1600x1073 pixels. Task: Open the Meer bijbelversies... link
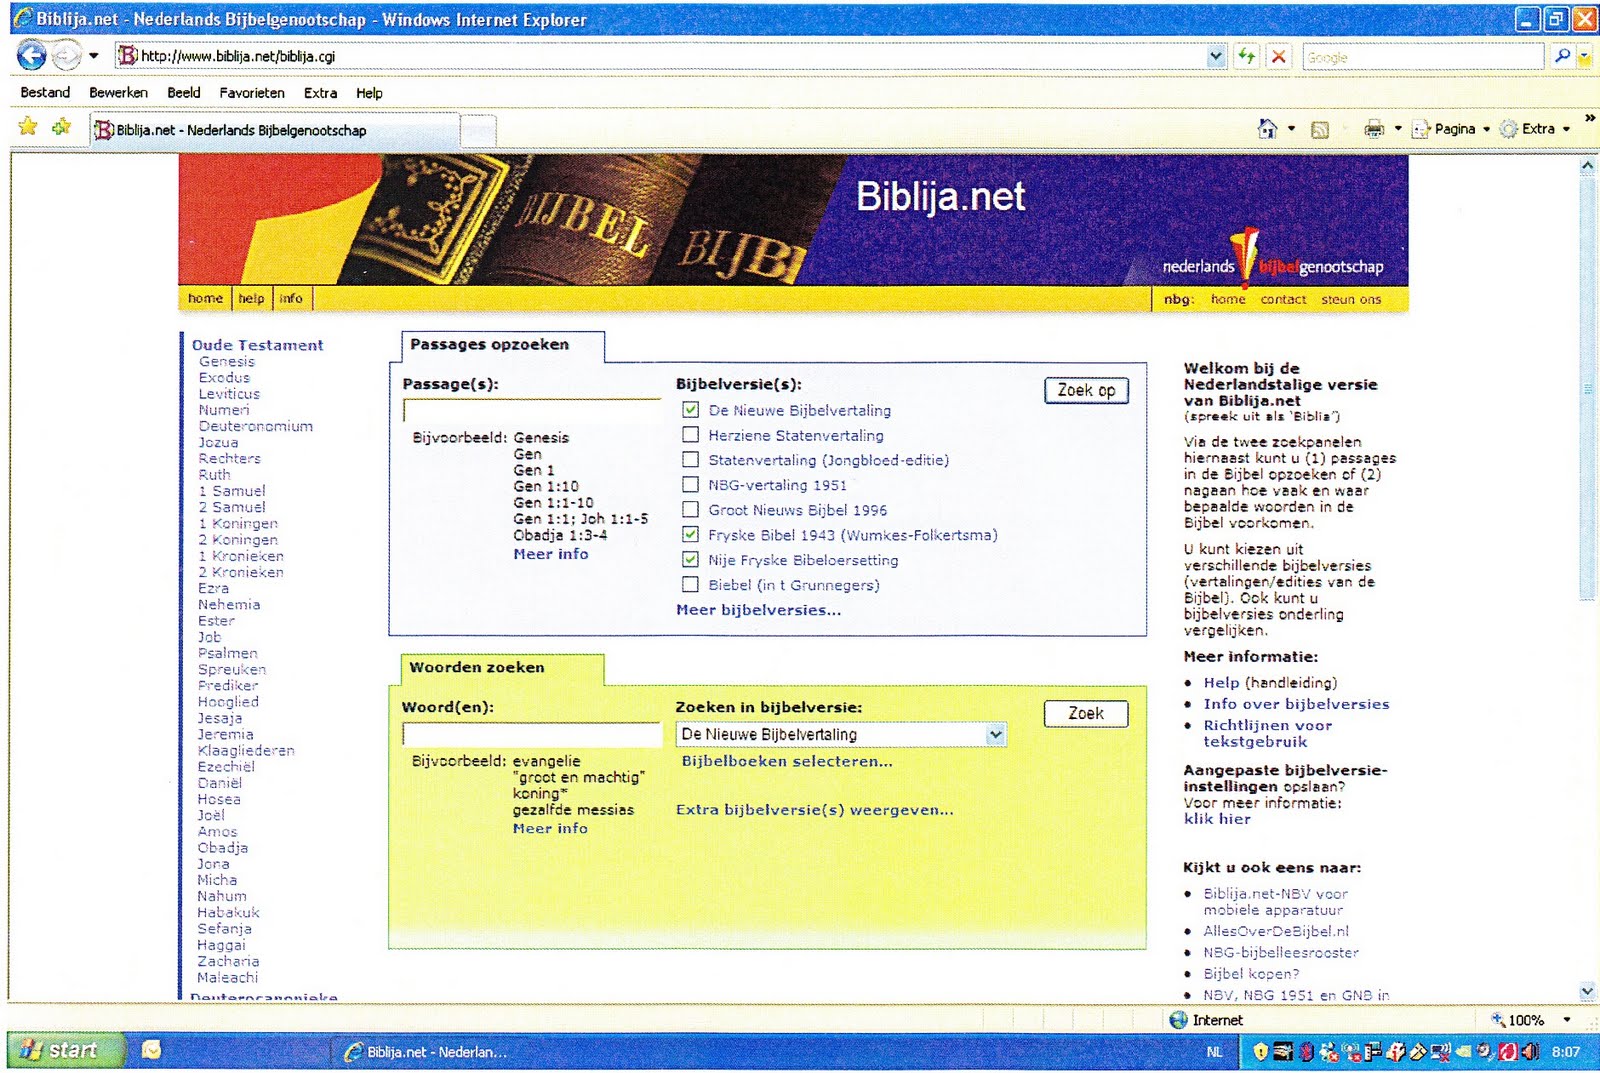[x=759, y=610]
